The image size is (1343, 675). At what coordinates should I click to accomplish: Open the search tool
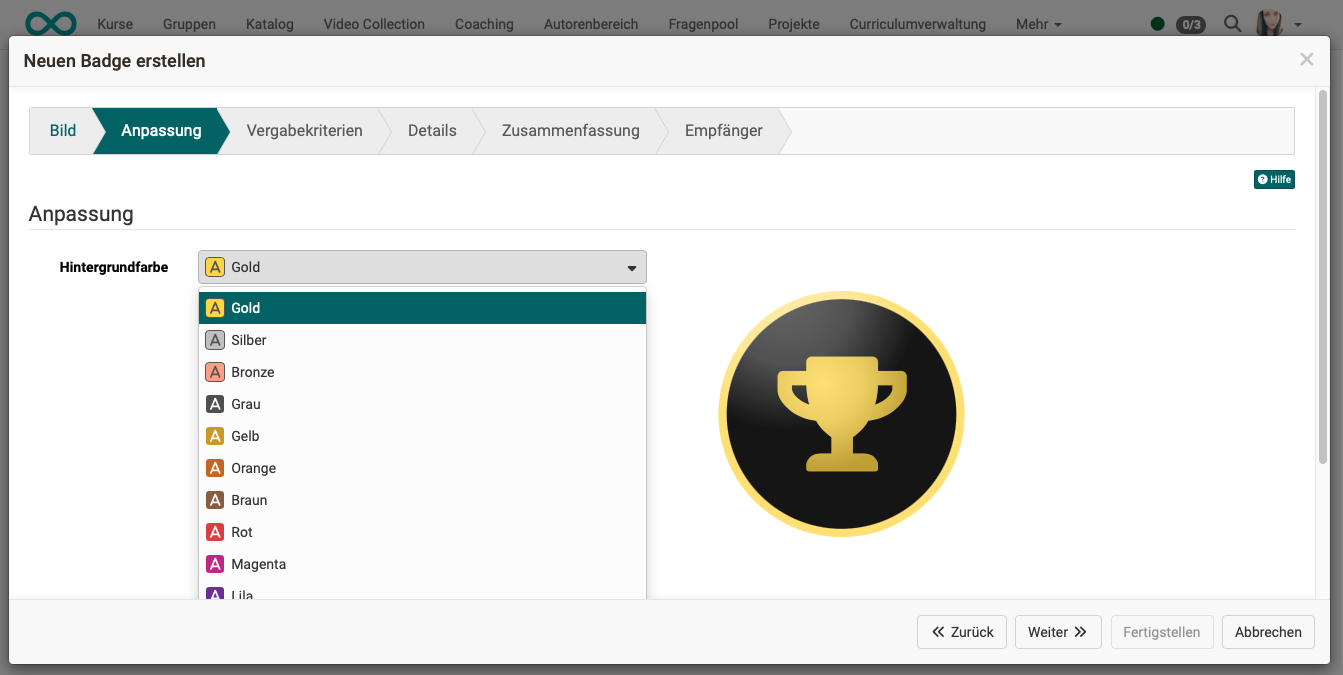pos(1232,23)
